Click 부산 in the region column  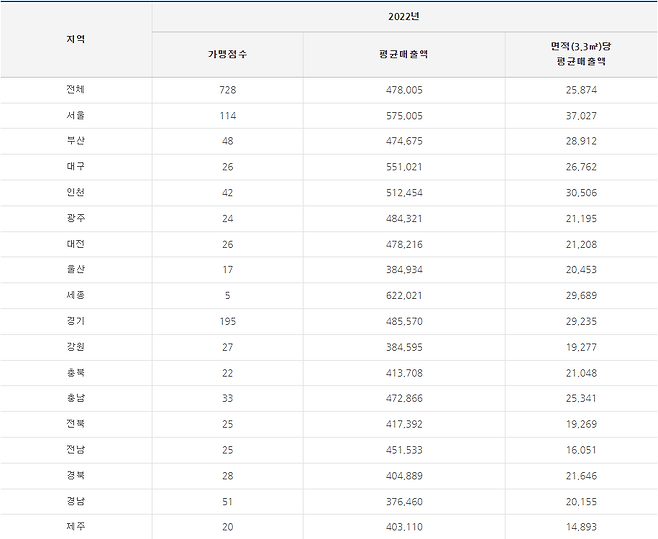point(75,142)
